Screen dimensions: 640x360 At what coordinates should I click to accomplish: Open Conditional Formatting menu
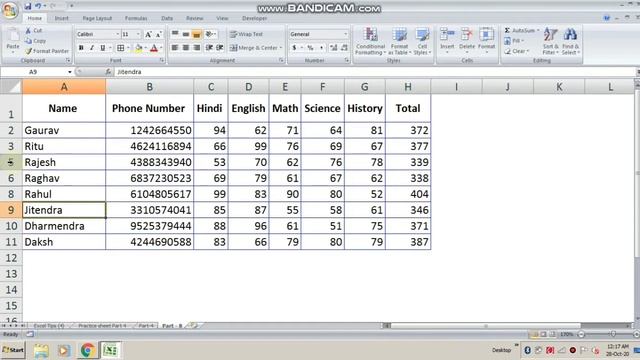(x=370, y=41)
